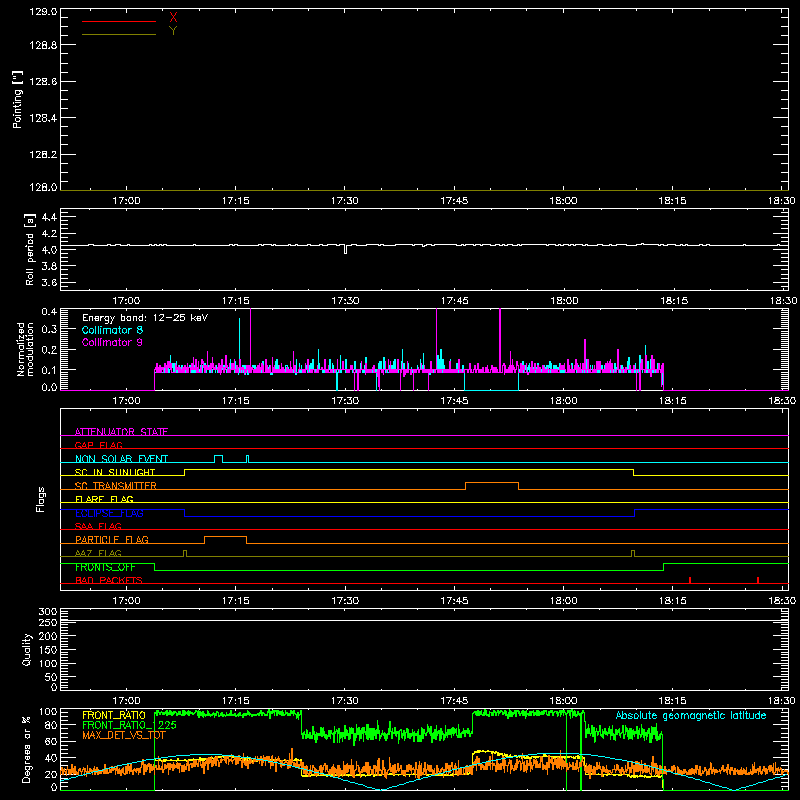Click the white quality line in Quality plot

click(424, 621)
